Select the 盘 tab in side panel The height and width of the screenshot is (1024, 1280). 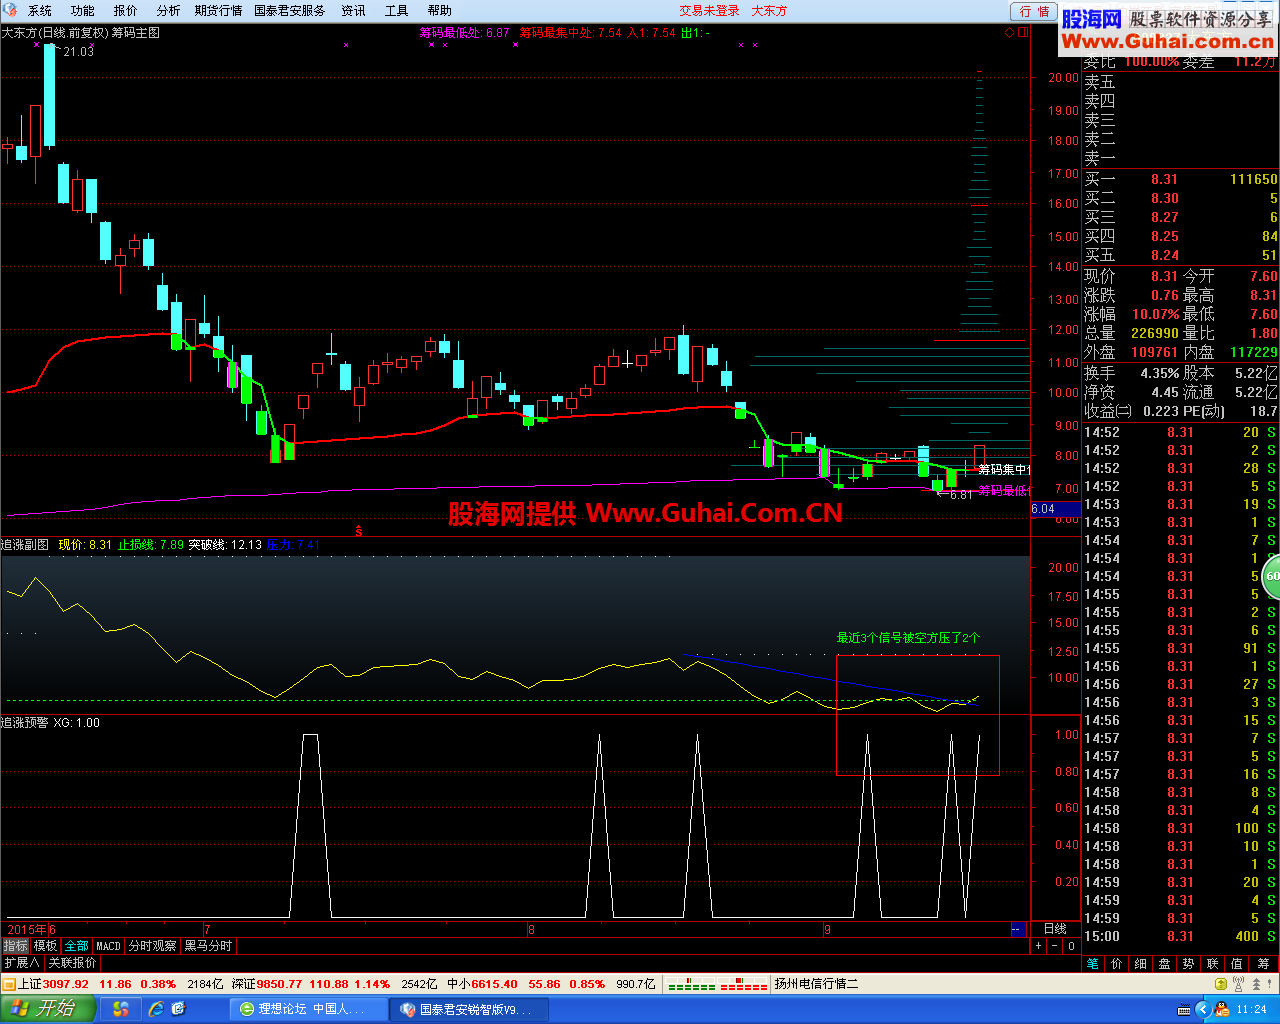(1165, 964)
